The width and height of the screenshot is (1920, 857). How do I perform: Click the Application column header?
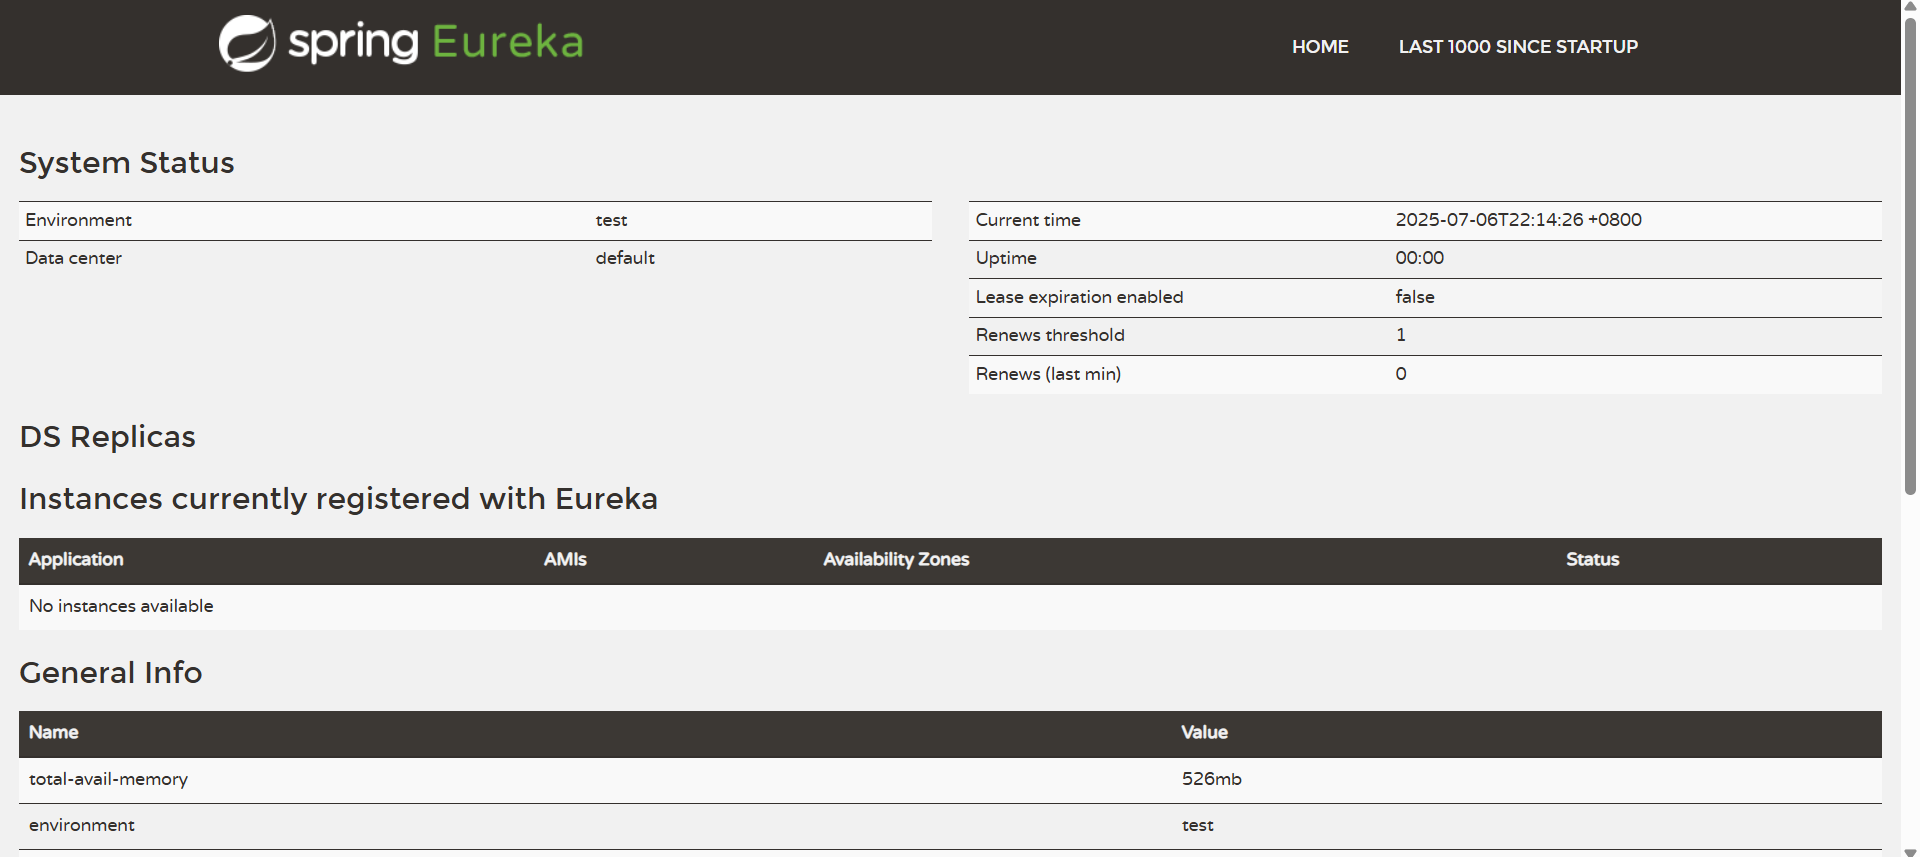coord(76,560)
